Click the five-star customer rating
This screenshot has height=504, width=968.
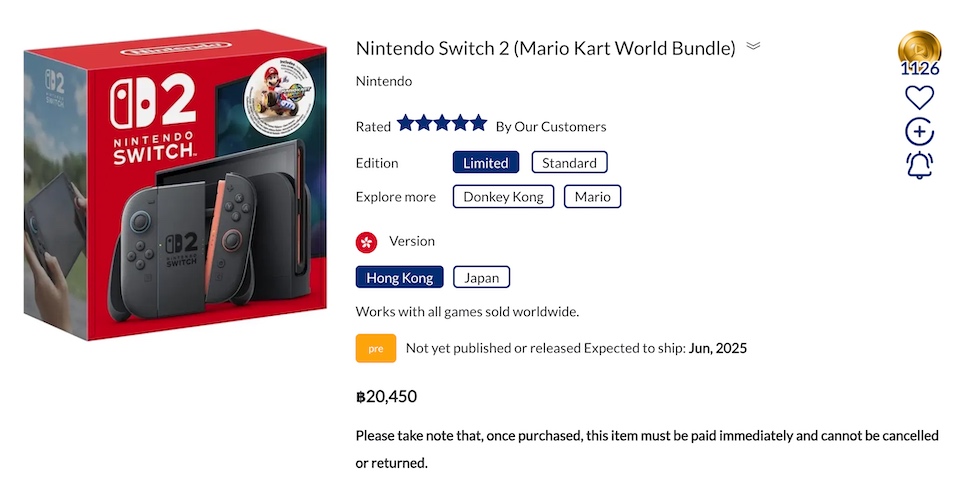click(441, 124)
